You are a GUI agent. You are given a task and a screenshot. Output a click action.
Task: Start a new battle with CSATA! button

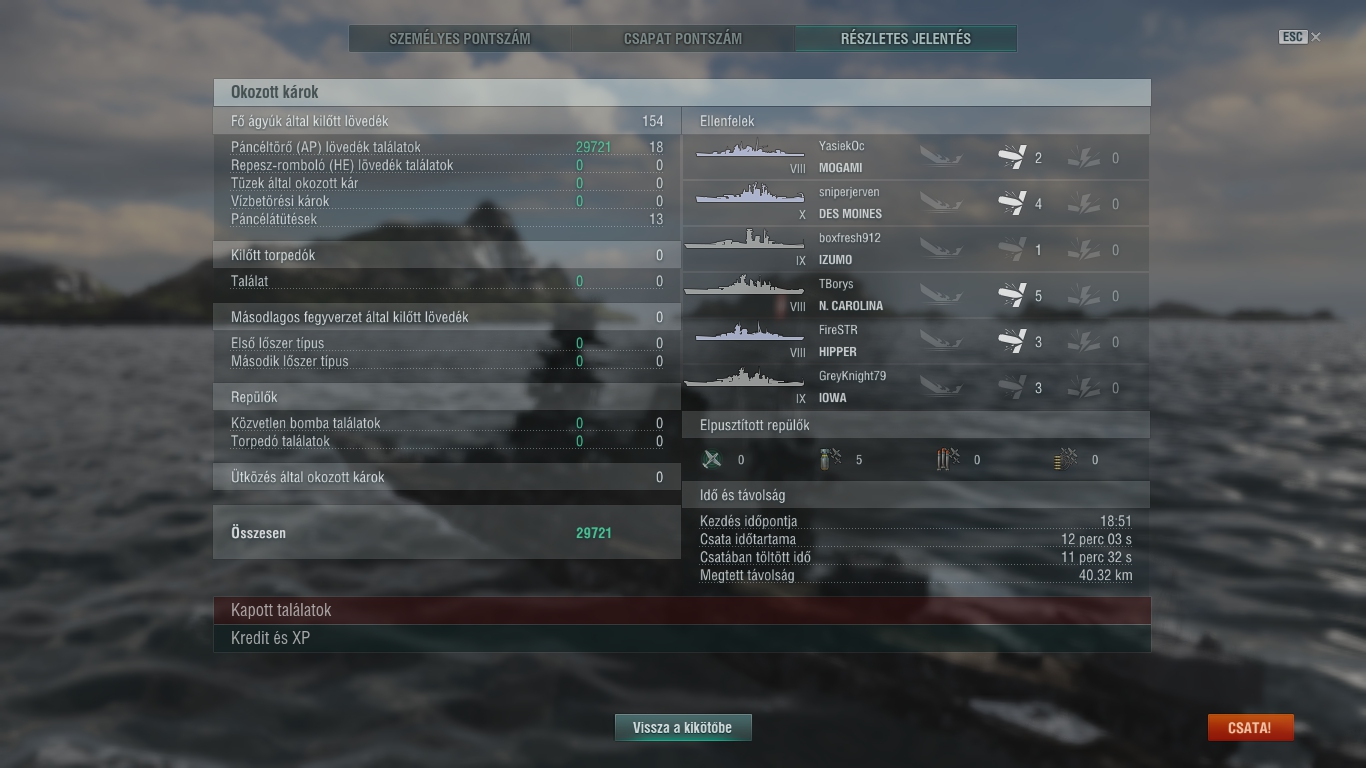[x=1250, y=728]
